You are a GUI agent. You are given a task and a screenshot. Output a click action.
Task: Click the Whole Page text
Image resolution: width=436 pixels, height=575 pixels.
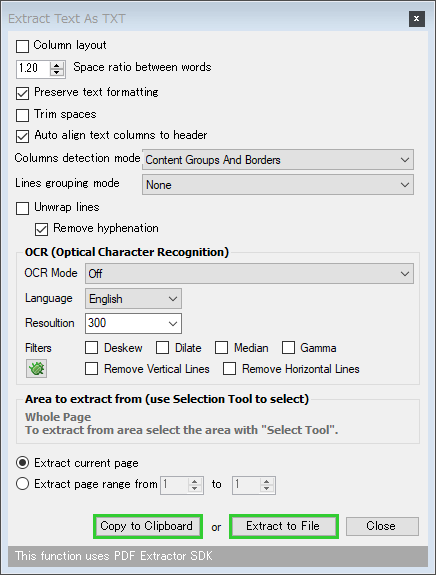pos(58,417)
